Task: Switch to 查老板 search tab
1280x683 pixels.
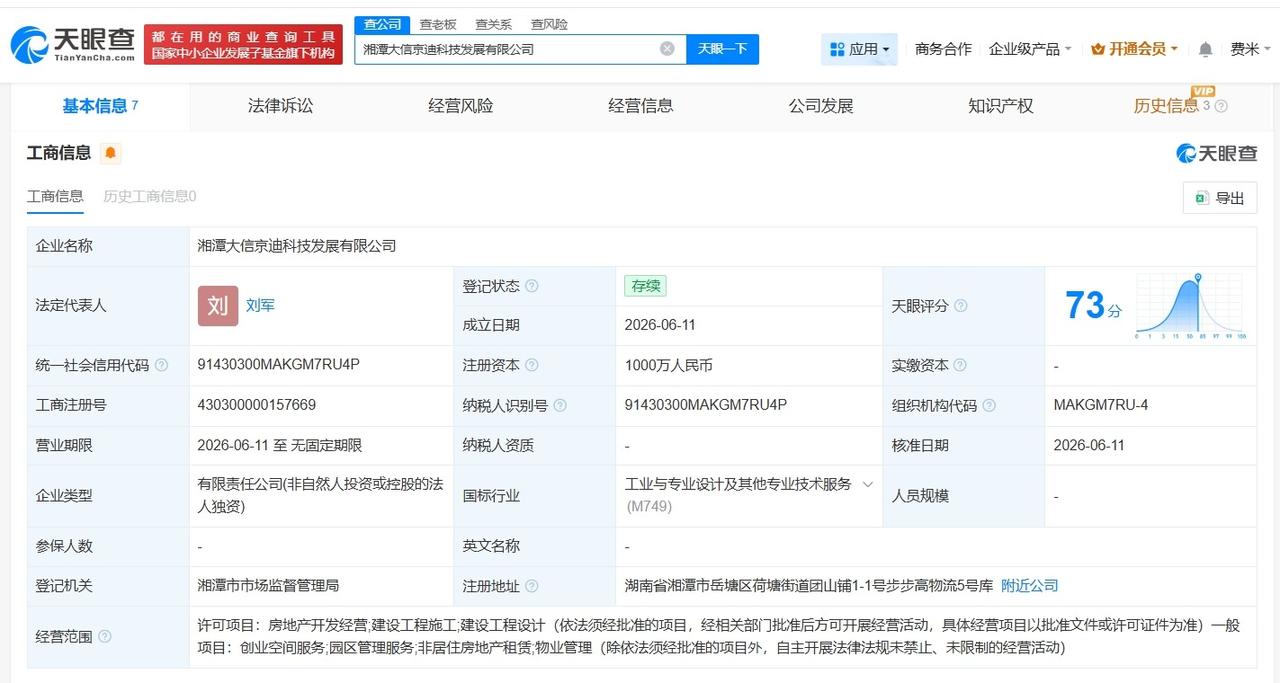Action: [x=438, y=24]
